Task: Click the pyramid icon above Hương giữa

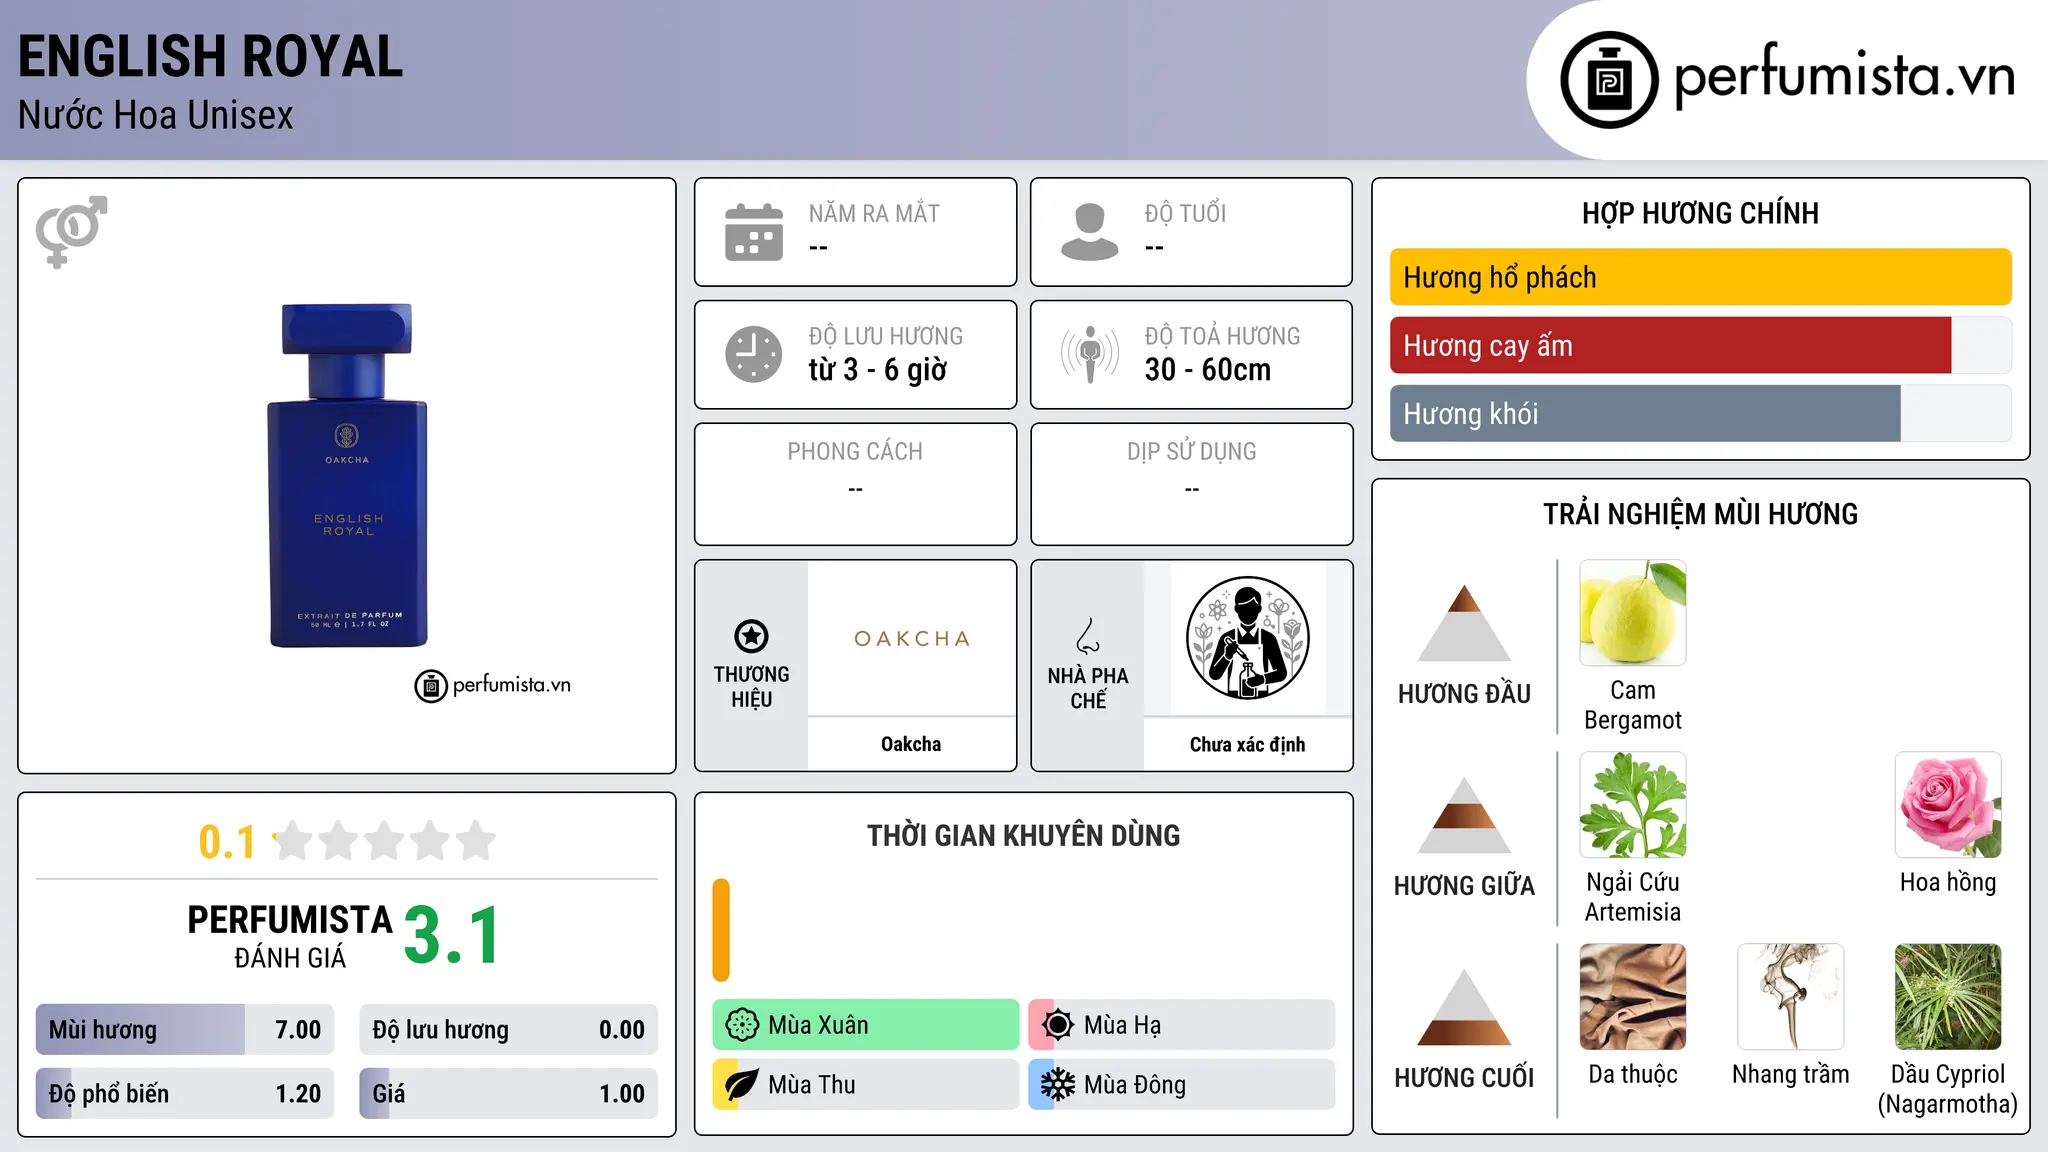Action: 1464,815
